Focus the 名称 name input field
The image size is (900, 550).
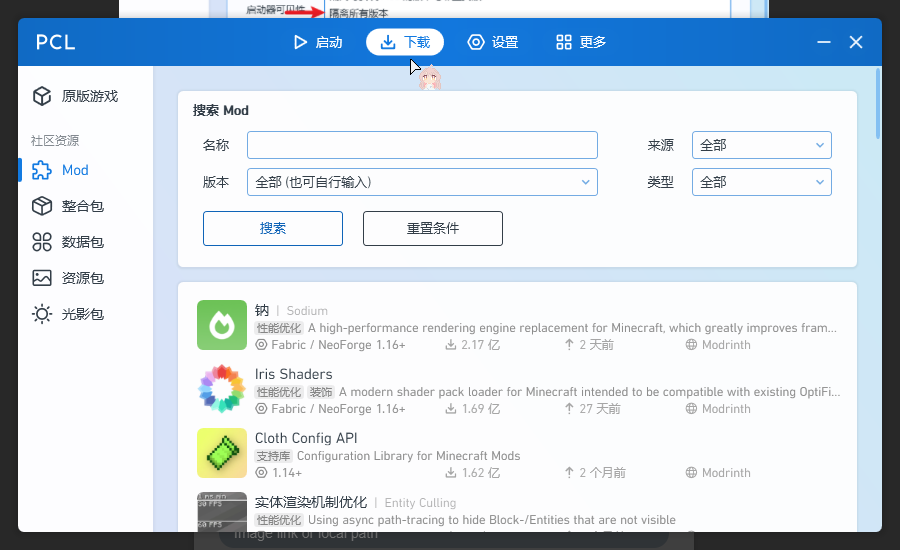point(422,145)
